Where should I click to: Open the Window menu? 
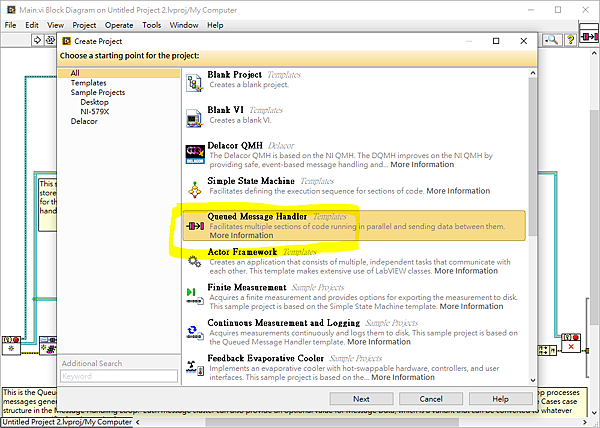point(184,25)
